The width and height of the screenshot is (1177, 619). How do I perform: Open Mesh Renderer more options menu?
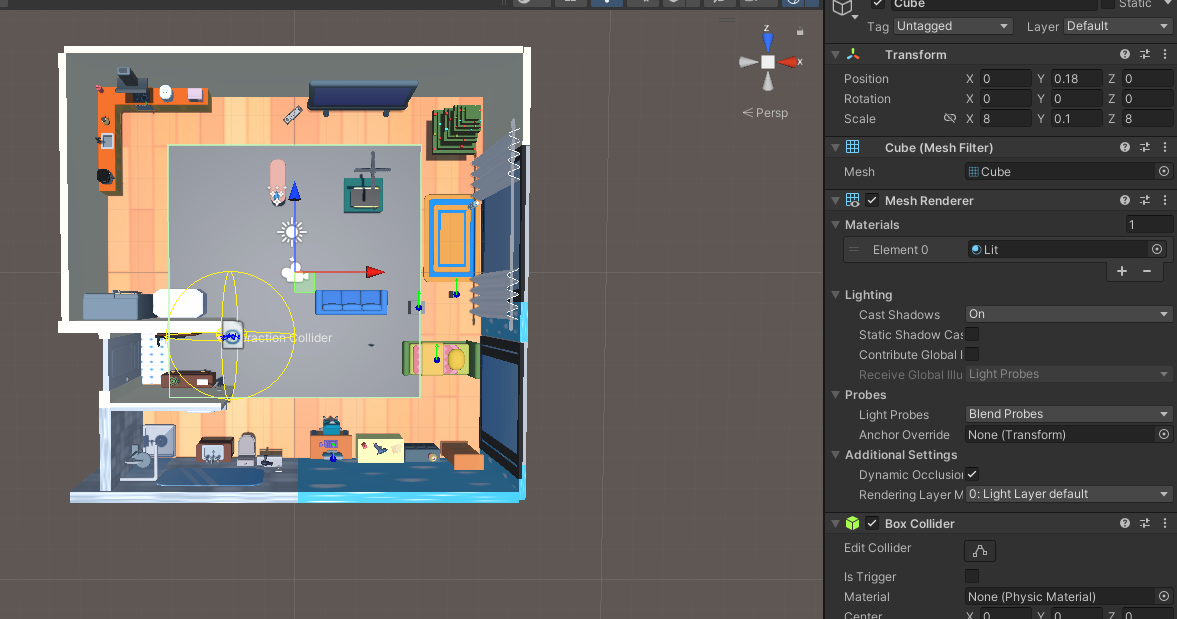[x=1164, y=200]
